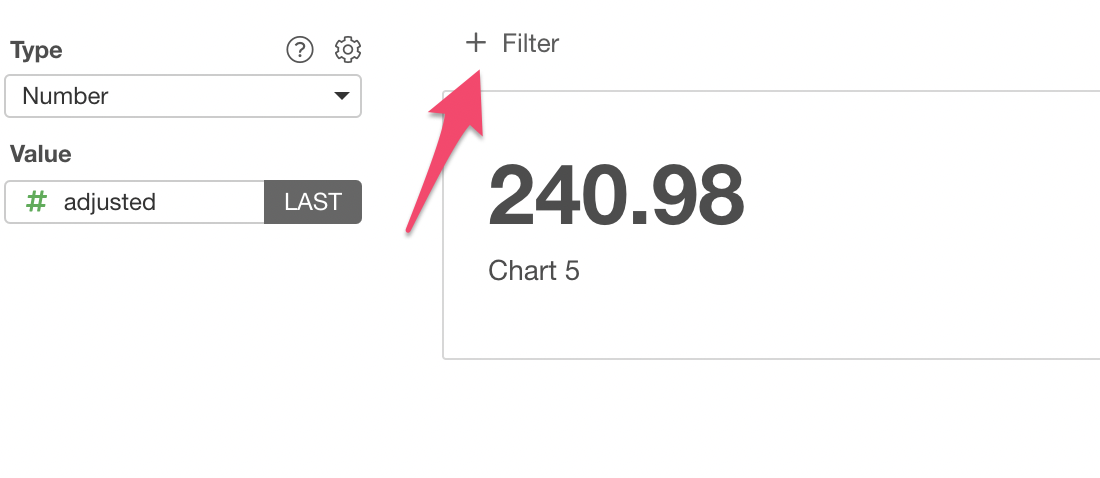Viewport: 1100px width, 478px height.
Task: Open the help question mark icon beside Type
Action: coord(300,50)
